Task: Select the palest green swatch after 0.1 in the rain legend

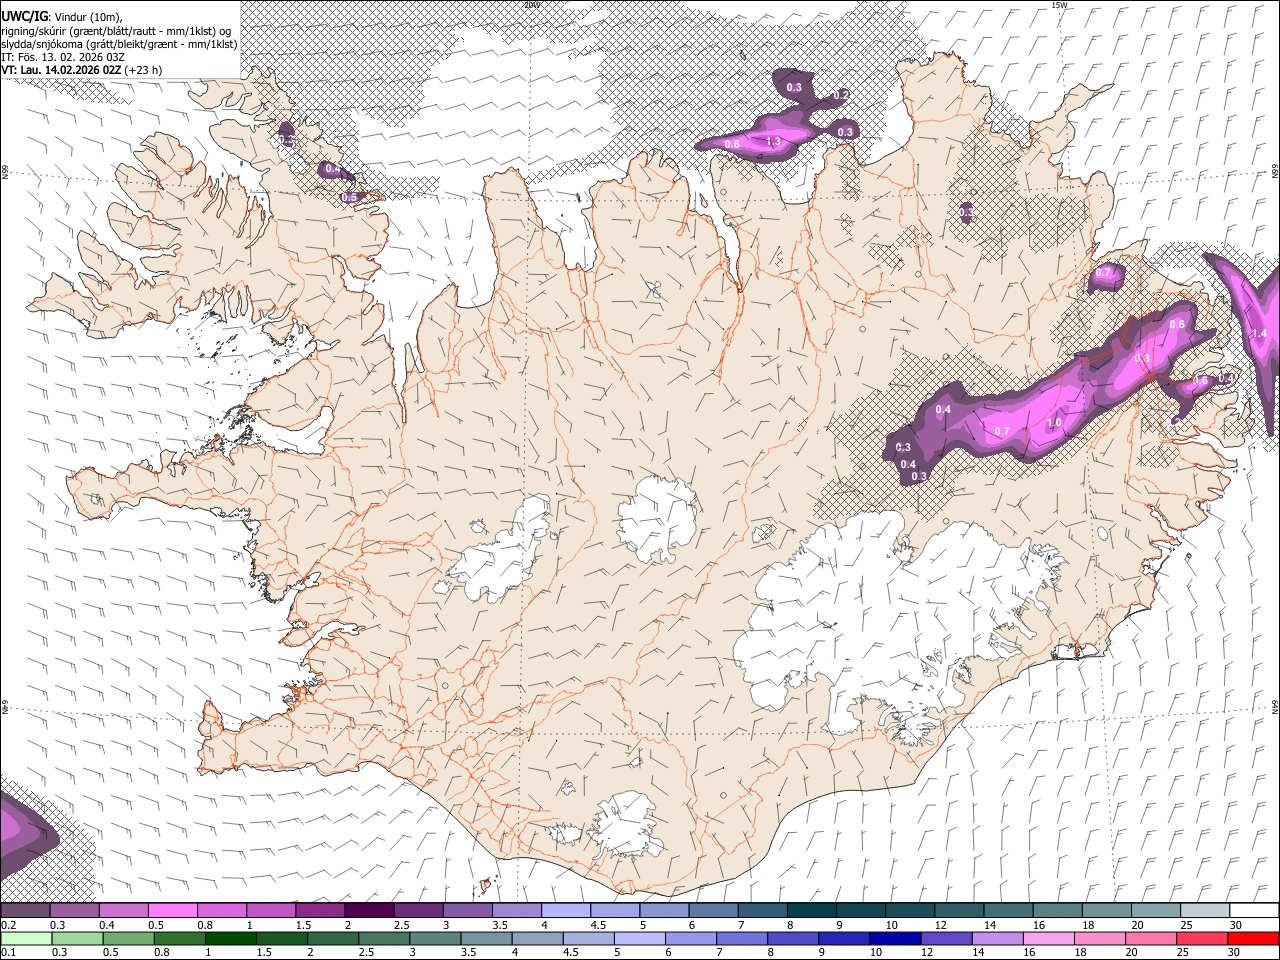Action: click(x=27, y=939)
